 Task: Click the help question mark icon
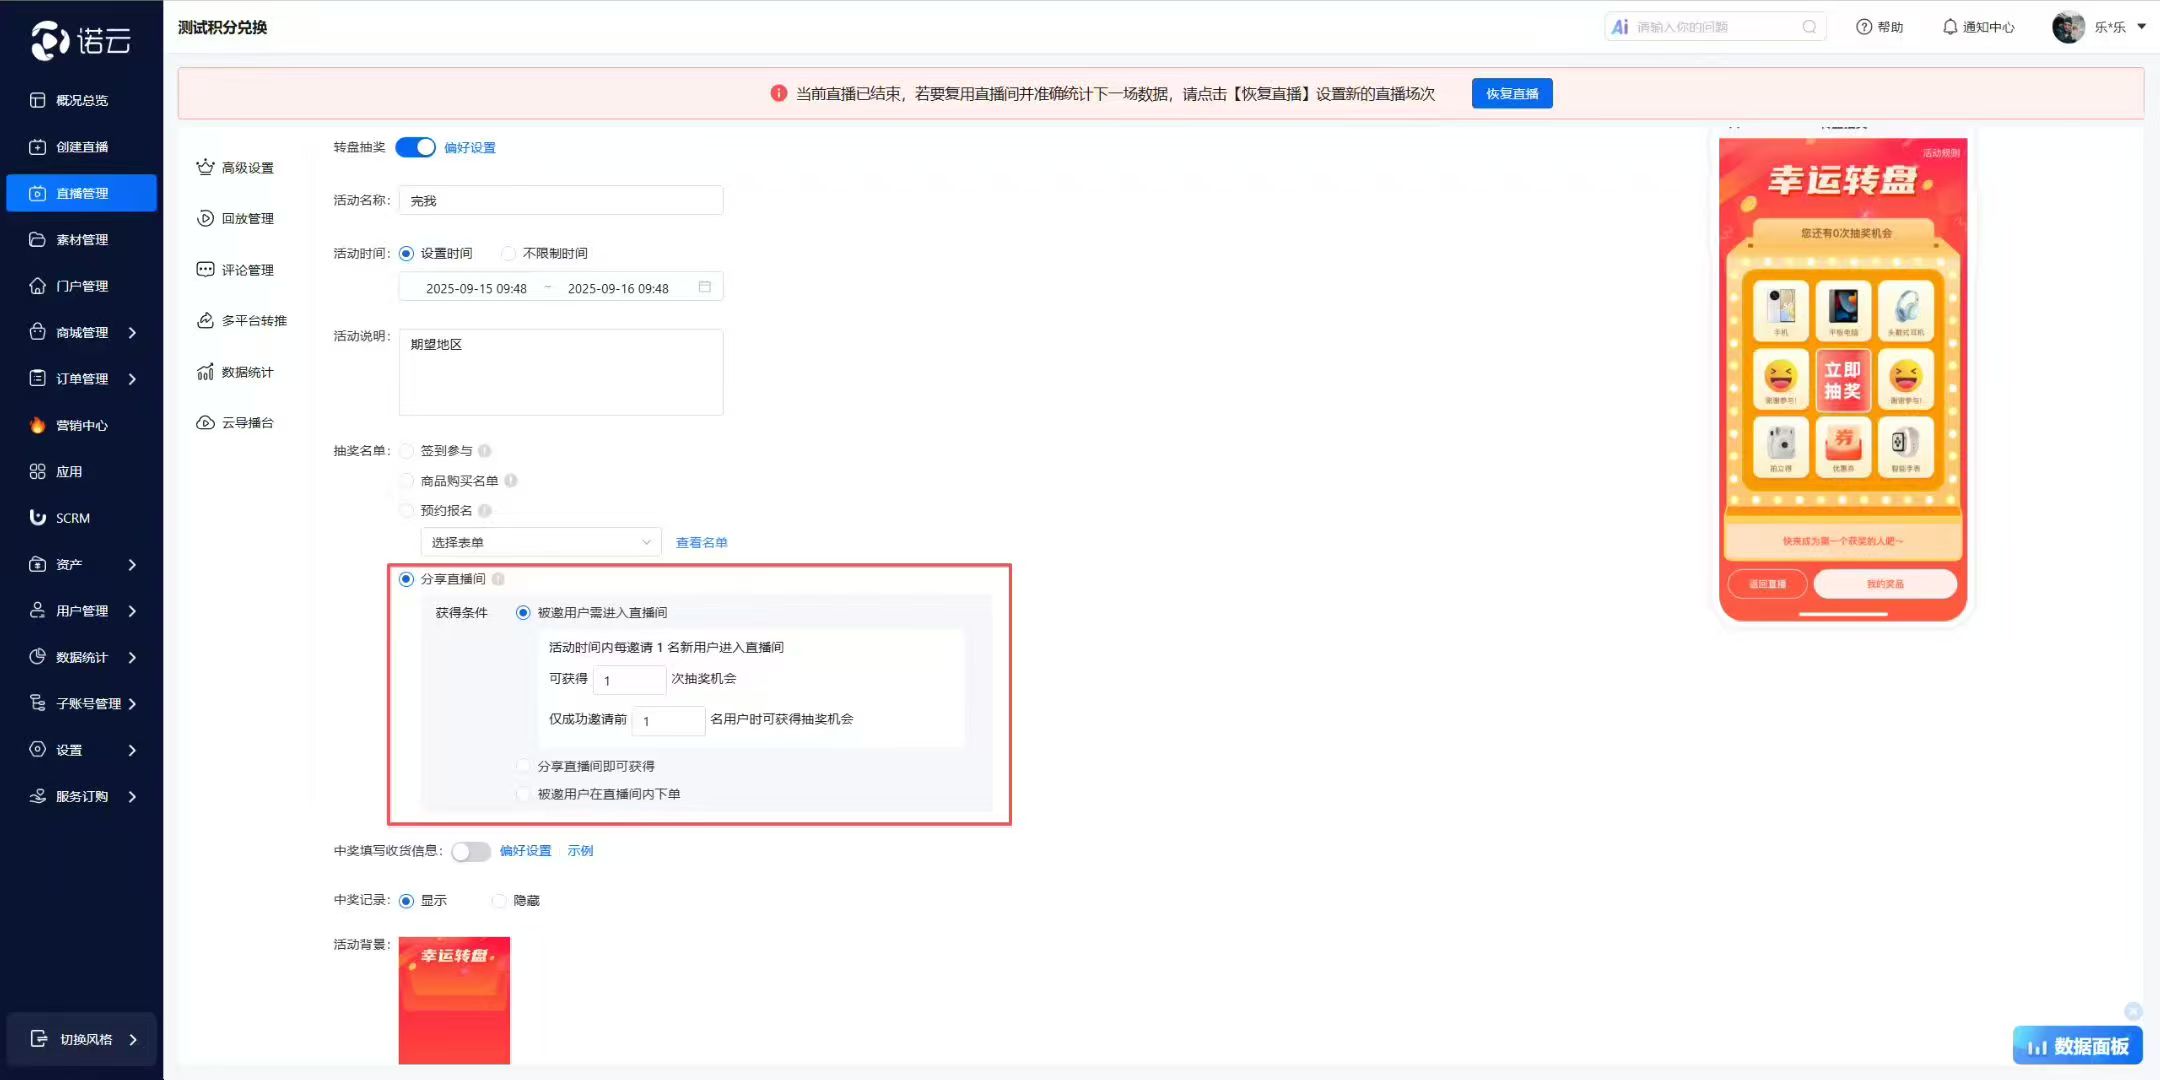1863,27
